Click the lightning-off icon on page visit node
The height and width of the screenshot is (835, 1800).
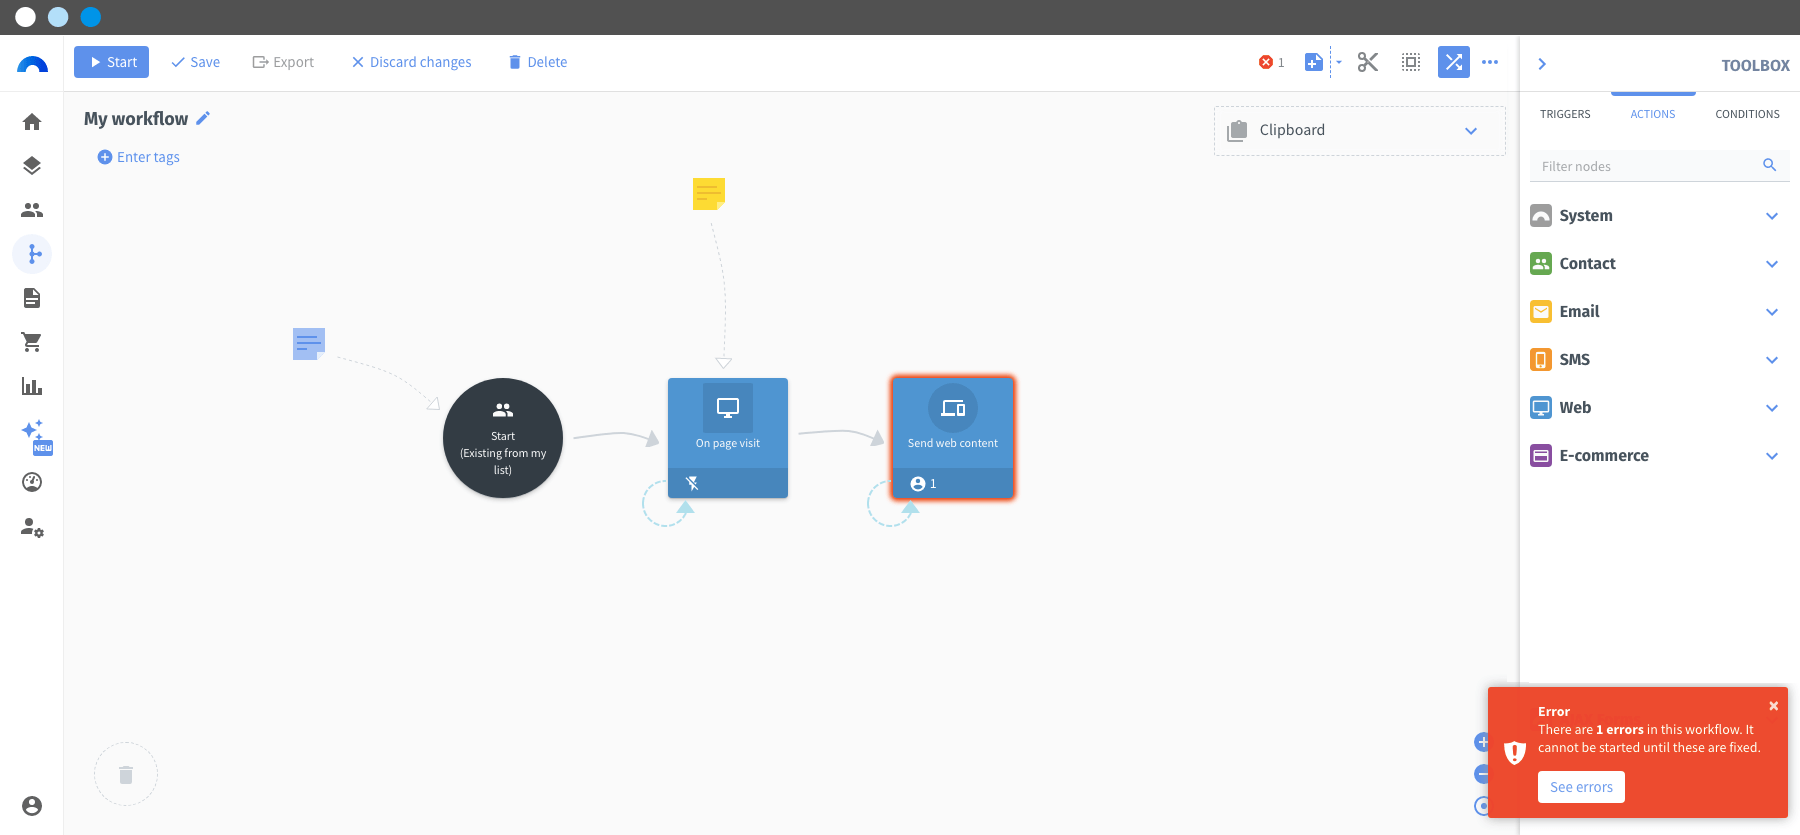pyautogui.click(x=692, y=484)
